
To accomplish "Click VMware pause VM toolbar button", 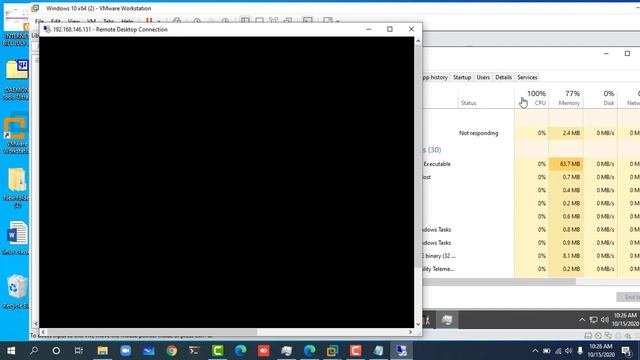I will point(149,20).
